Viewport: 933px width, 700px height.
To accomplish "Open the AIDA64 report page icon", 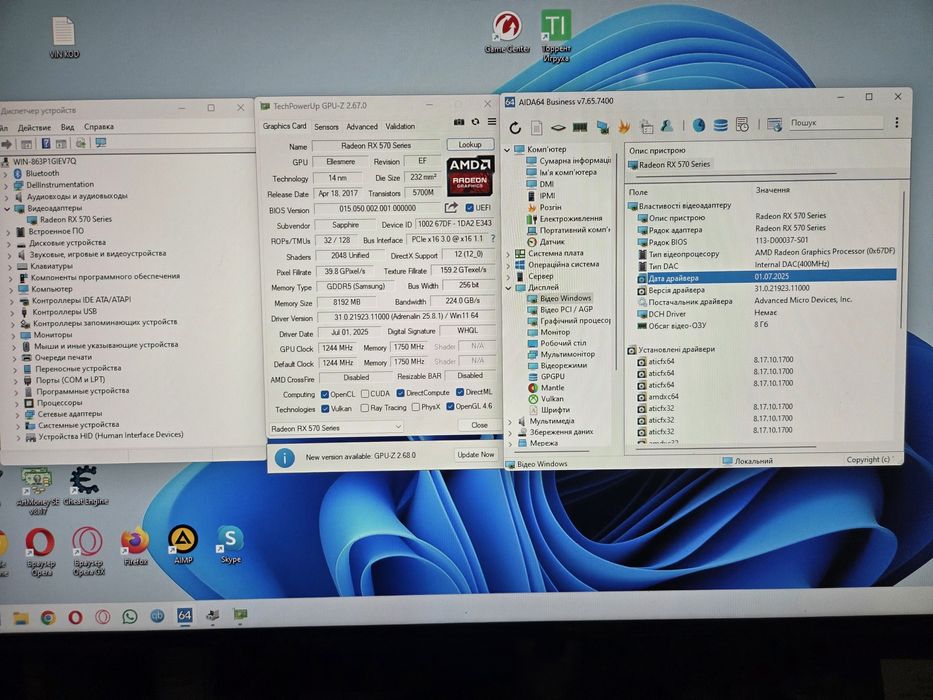I will (x=536, y=127).
